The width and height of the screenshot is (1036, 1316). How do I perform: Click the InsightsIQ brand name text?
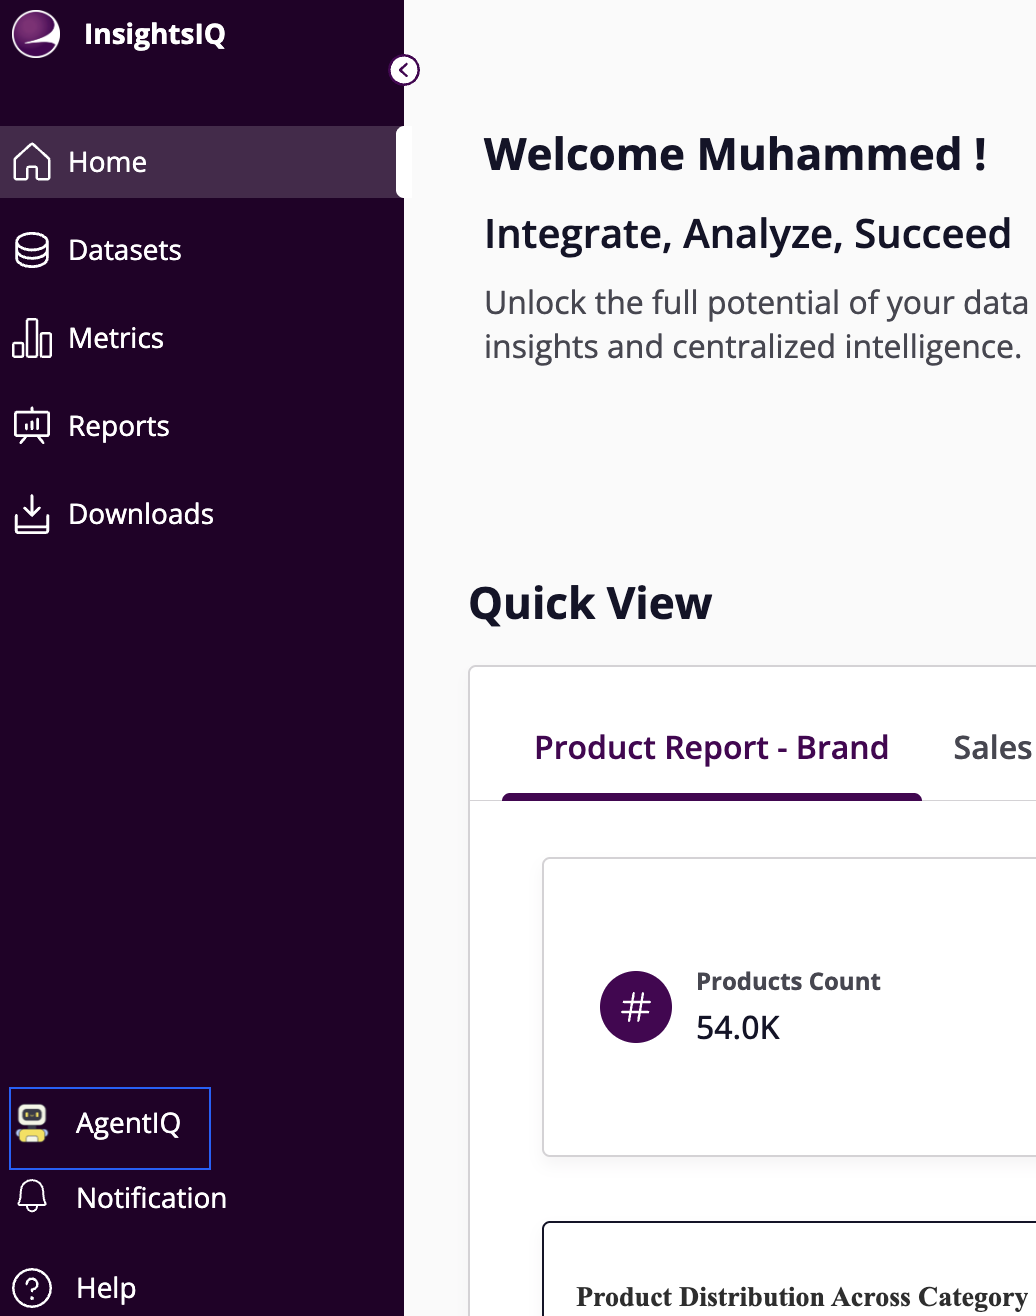(x=155, y=34)
